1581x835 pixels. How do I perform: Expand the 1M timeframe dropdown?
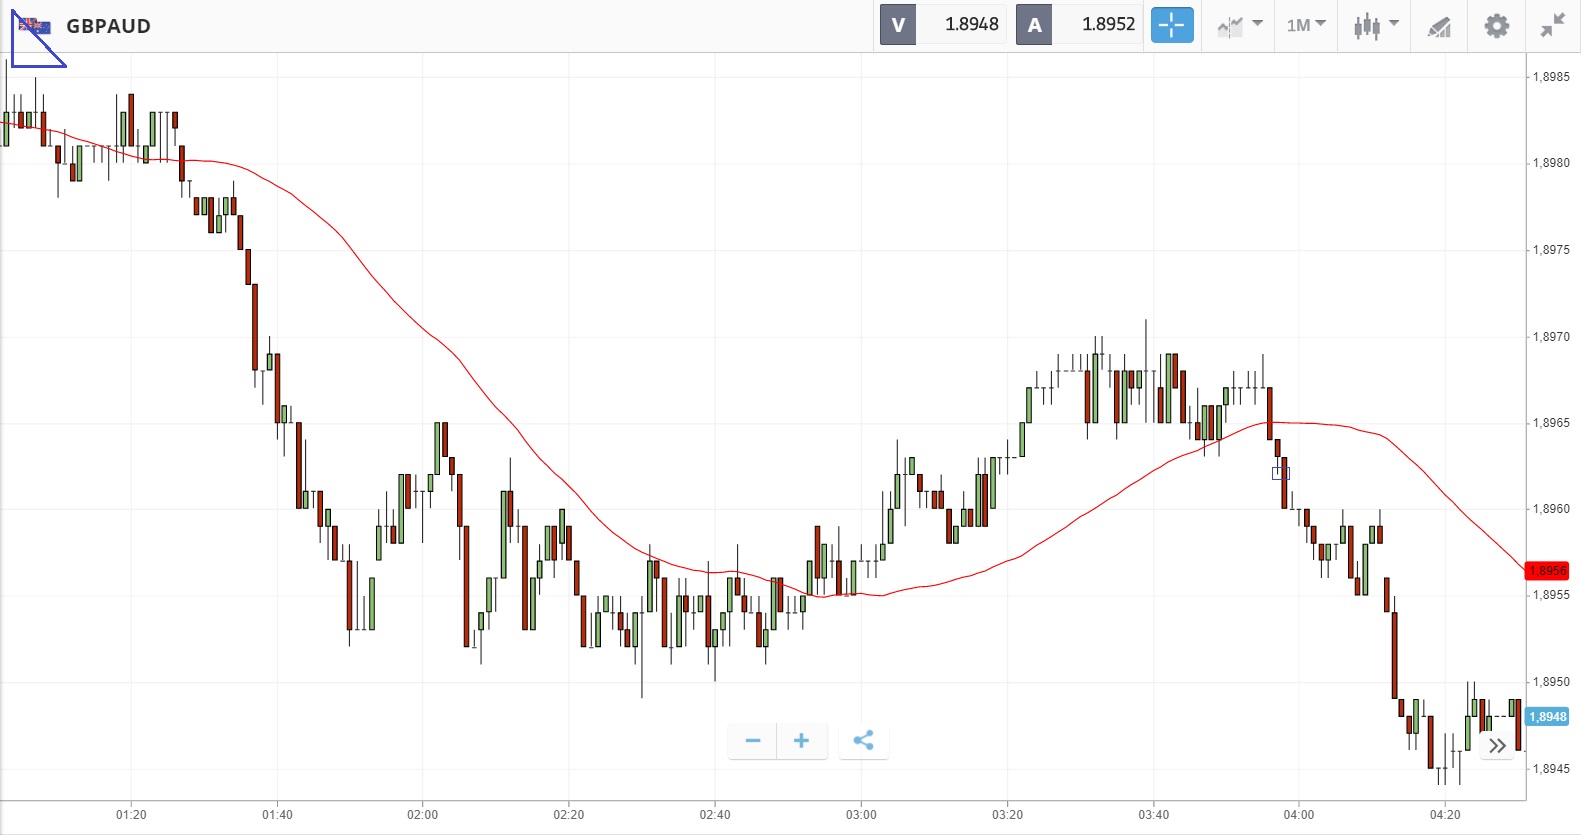tap(1306, 25)
